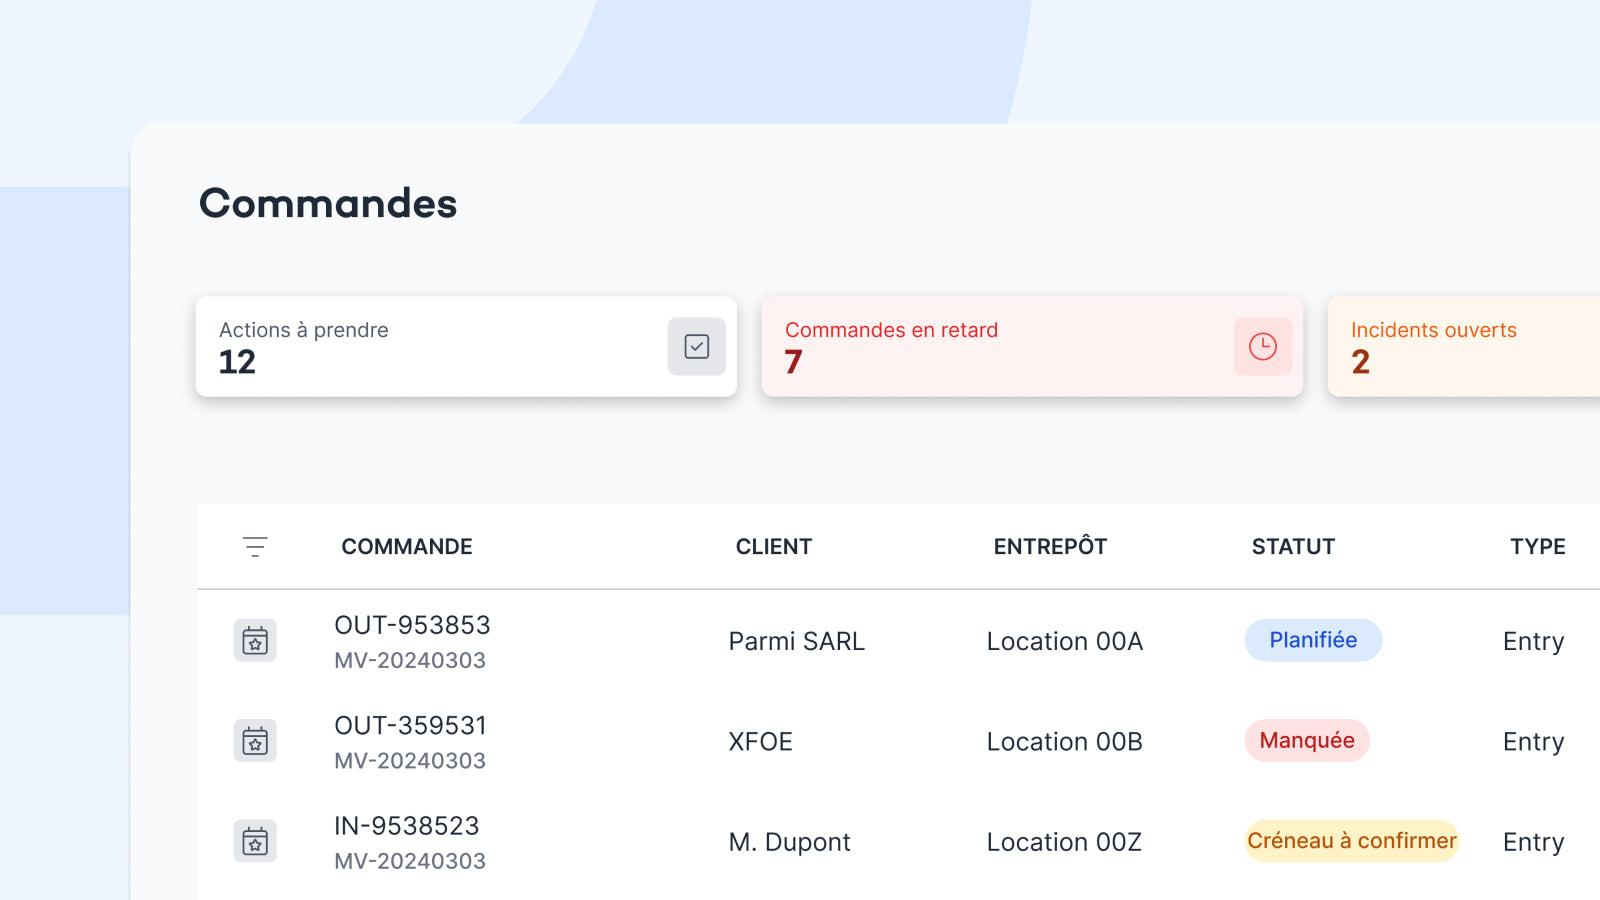The image size is (1600, 900).
Task: Sort by the CLIENT column header
Action: click(x=773, y=546)
